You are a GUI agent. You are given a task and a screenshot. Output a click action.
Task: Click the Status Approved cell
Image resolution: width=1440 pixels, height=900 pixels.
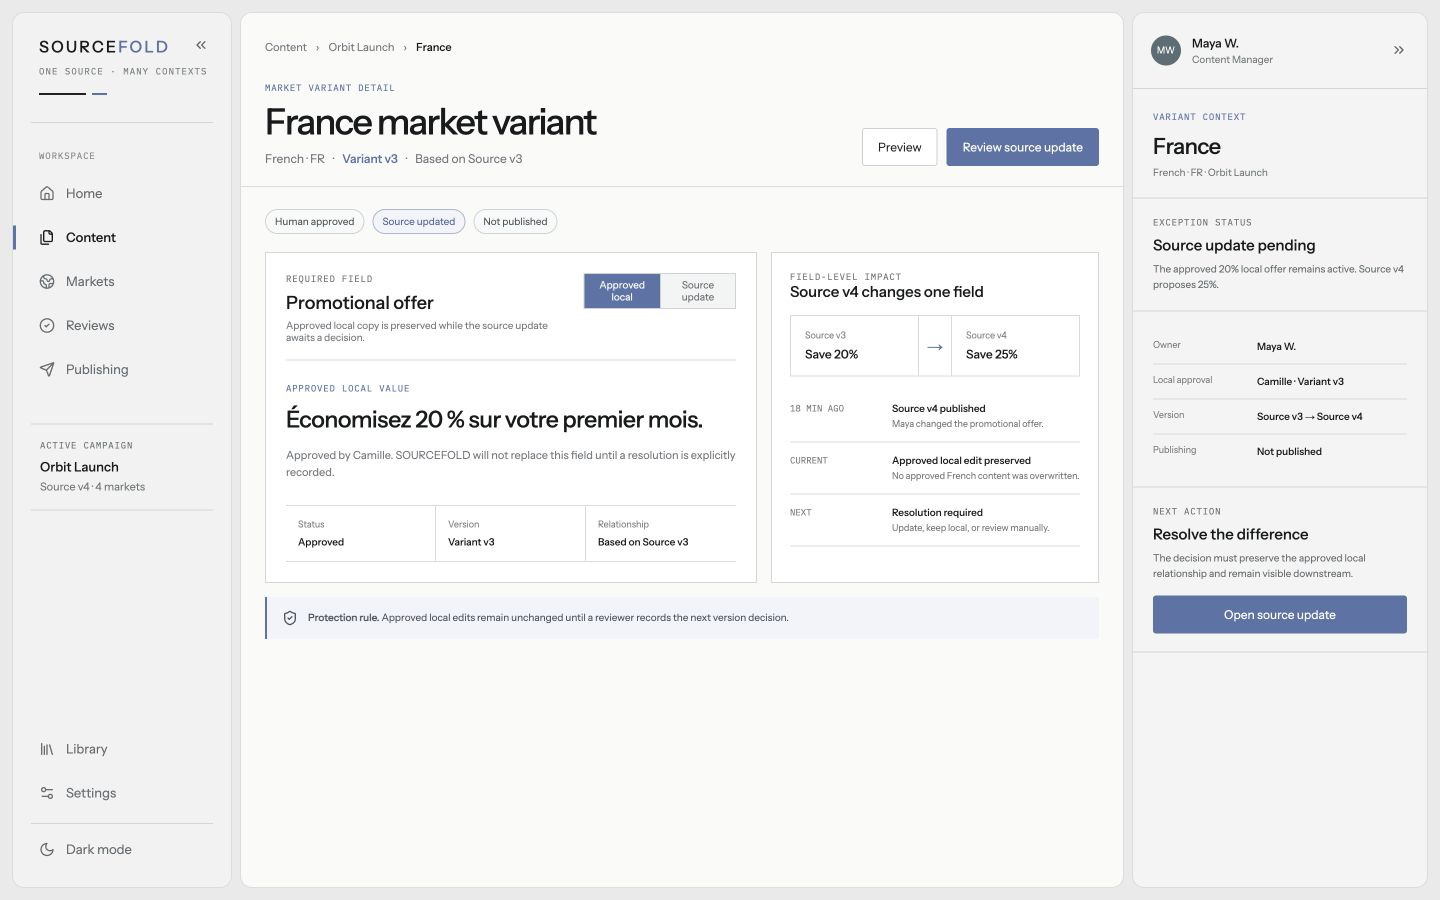pyautogui.click(x=360, y=533)
